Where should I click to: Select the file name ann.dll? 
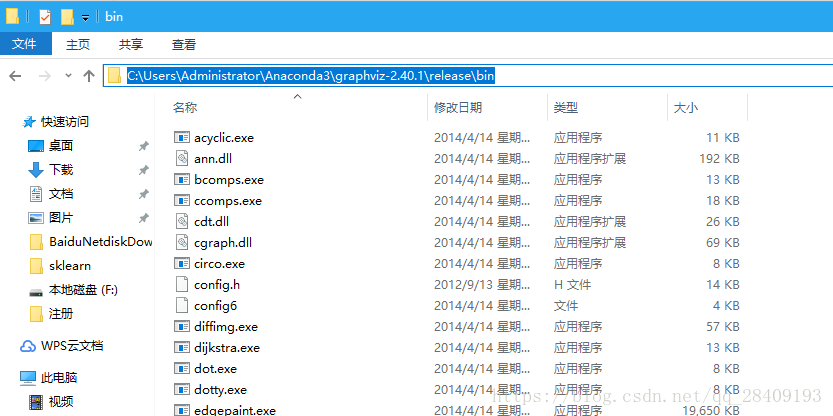(213, 159)
